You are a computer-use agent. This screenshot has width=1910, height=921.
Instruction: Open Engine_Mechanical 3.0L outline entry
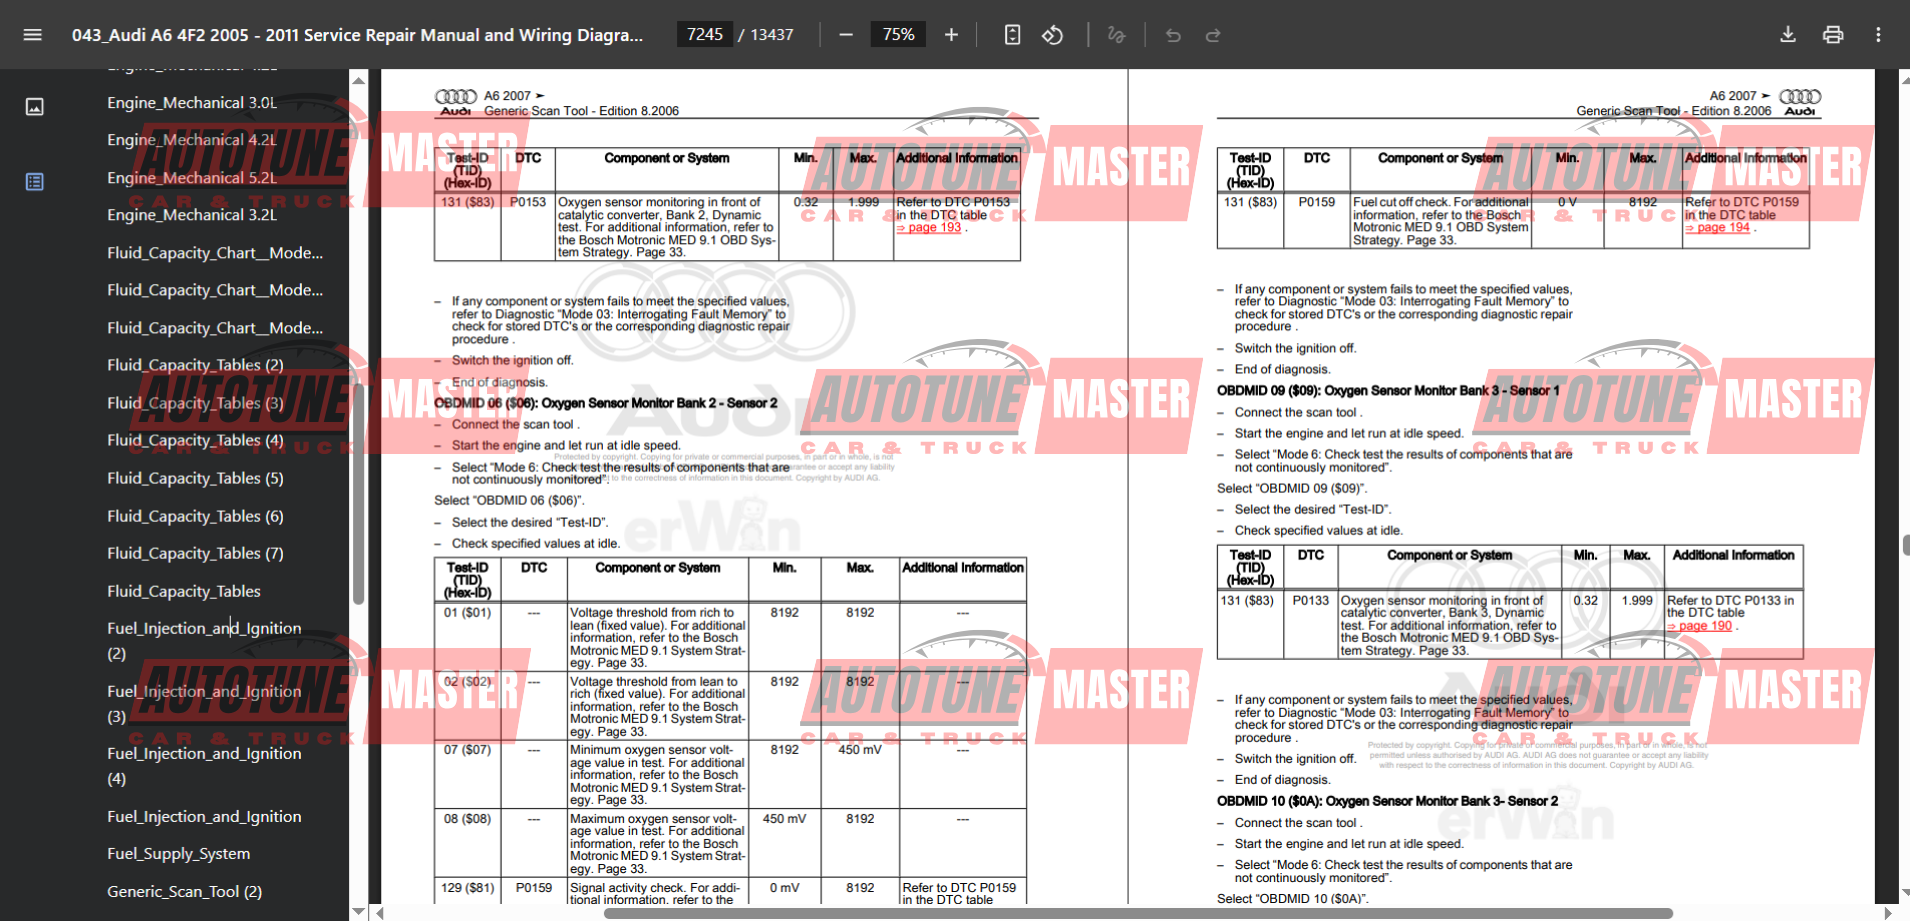click(192, 103)
